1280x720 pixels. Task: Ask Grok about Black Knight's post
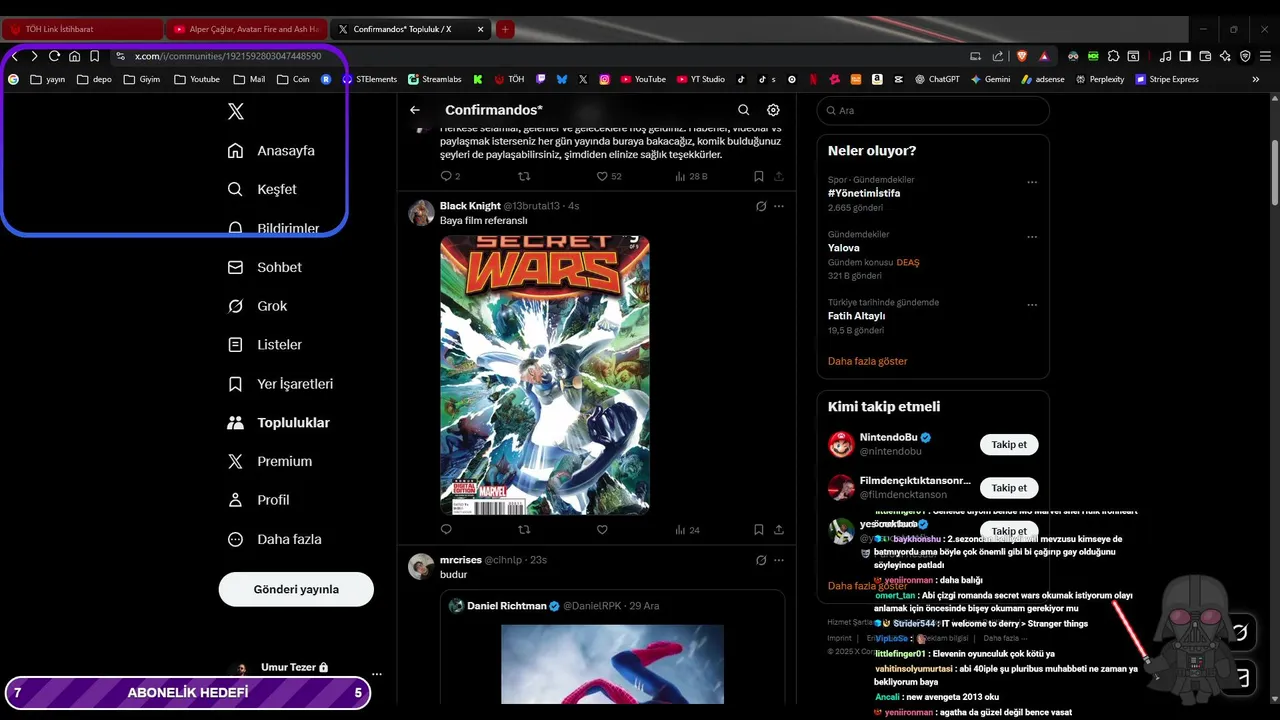[761, 206]
